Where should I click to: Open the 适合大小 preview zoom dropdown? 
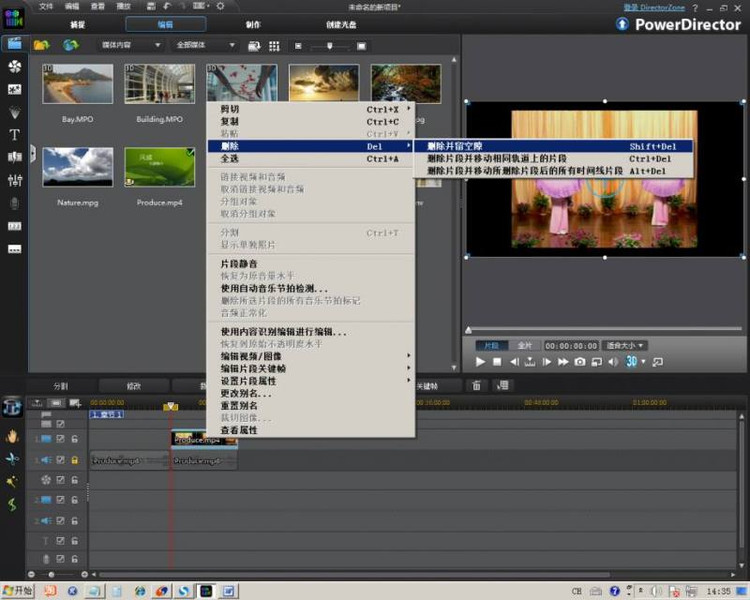tap(626, 345)
